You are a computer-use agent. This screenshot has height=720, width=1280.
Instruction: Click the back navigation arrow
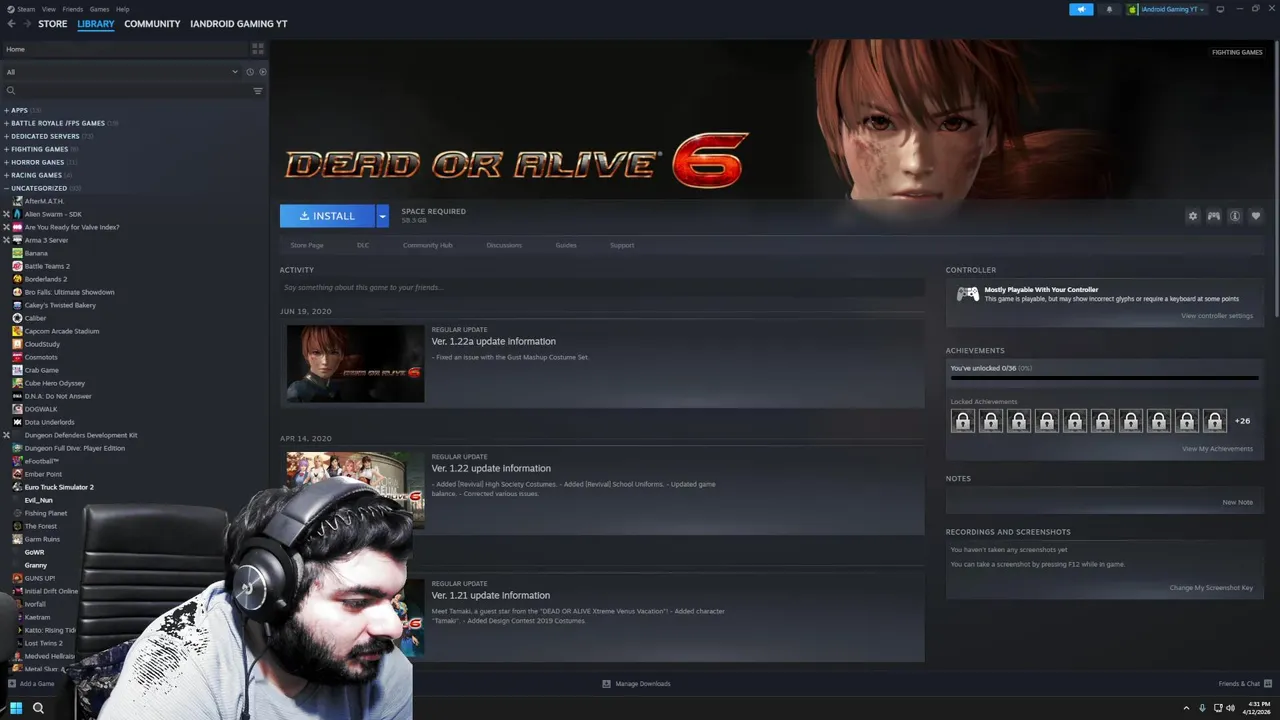pos(11,24)
